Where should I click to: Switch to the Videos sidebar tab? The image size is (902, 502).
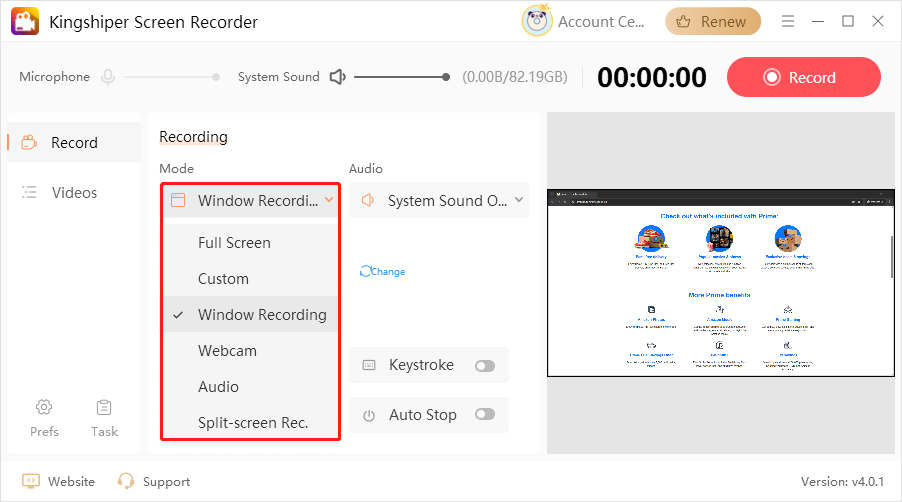[x=74, y=192]
